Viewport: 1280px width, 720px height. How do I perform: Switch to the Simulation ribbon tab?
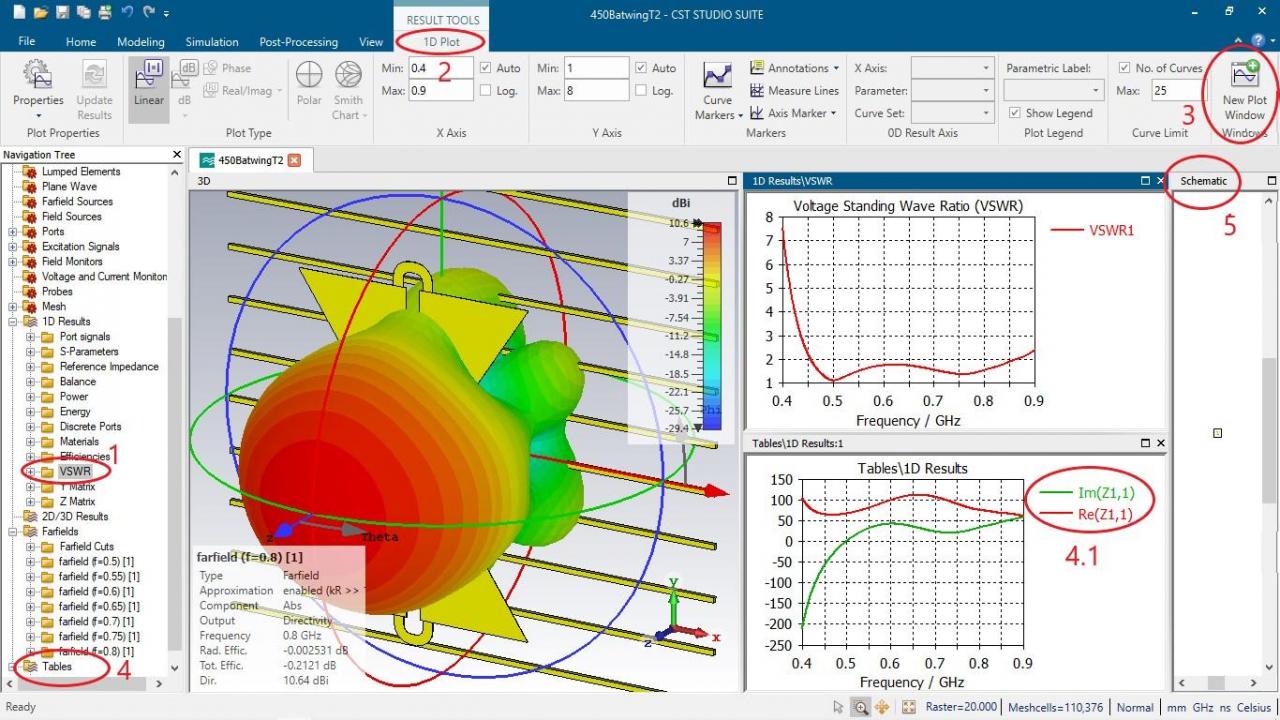[211, 42]
